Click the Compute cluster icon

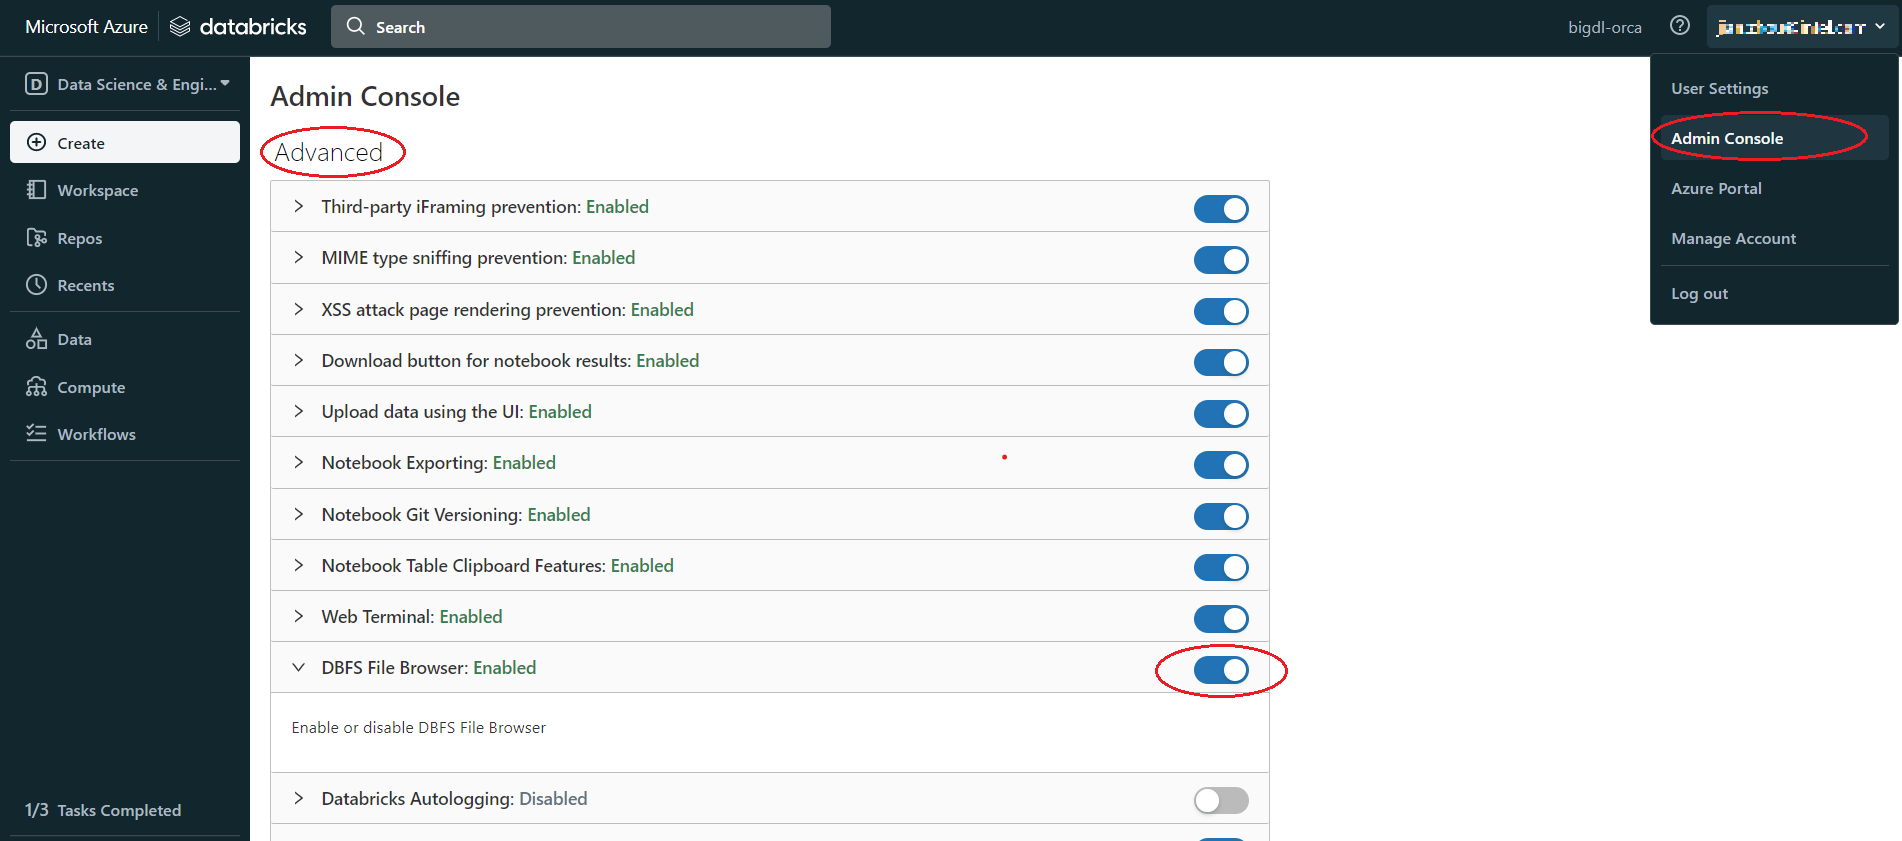(x=36, y=387)
